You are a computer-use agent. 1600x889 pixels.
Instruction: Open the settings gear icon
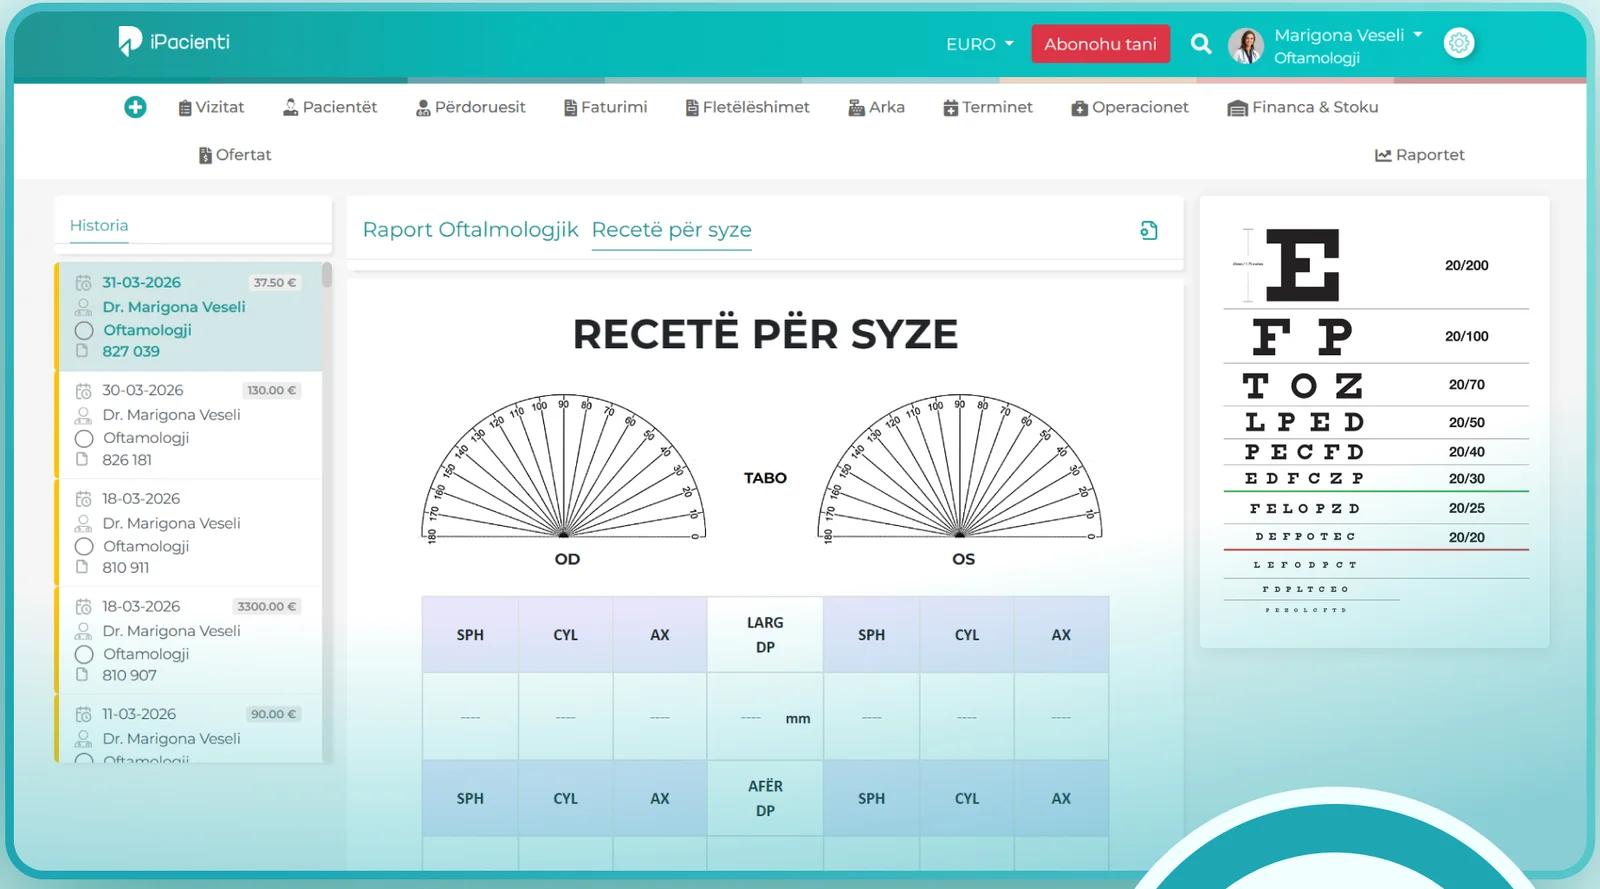pyautogui.click(x=1459, y=43)
